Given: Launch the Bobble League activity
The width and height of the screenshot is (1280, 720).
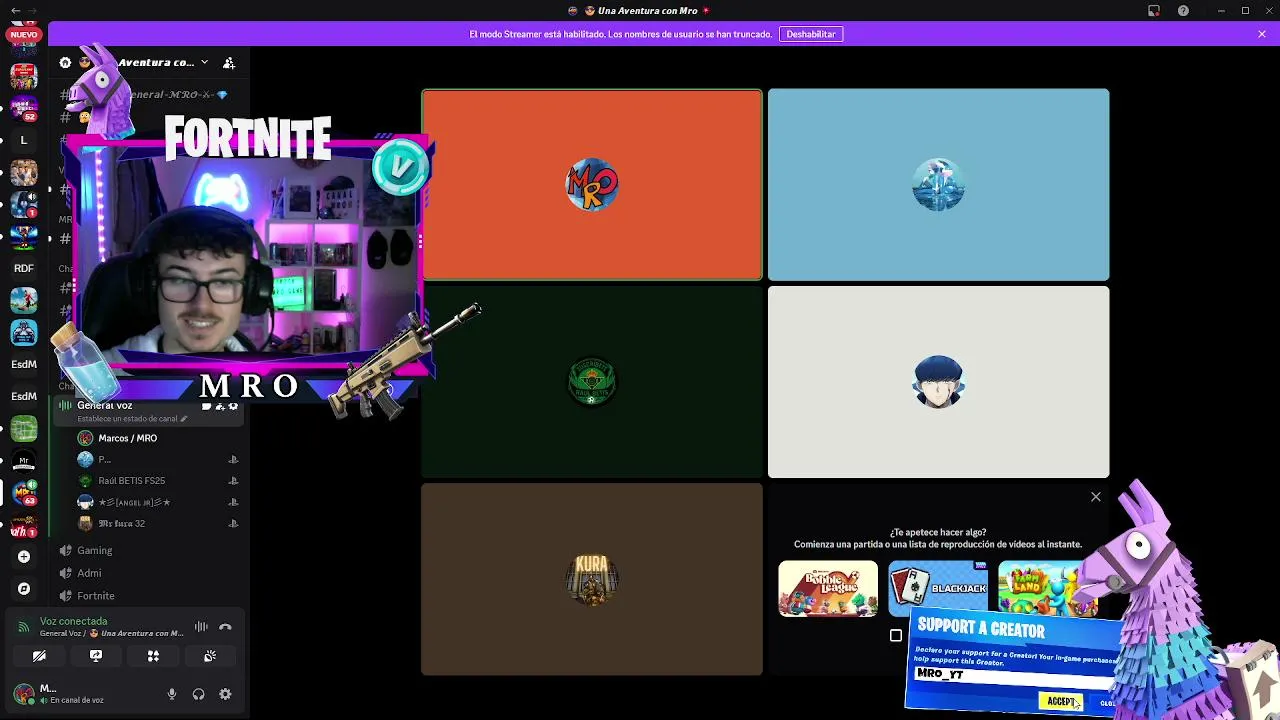Looking at the screenshot, I should [828, 588].
